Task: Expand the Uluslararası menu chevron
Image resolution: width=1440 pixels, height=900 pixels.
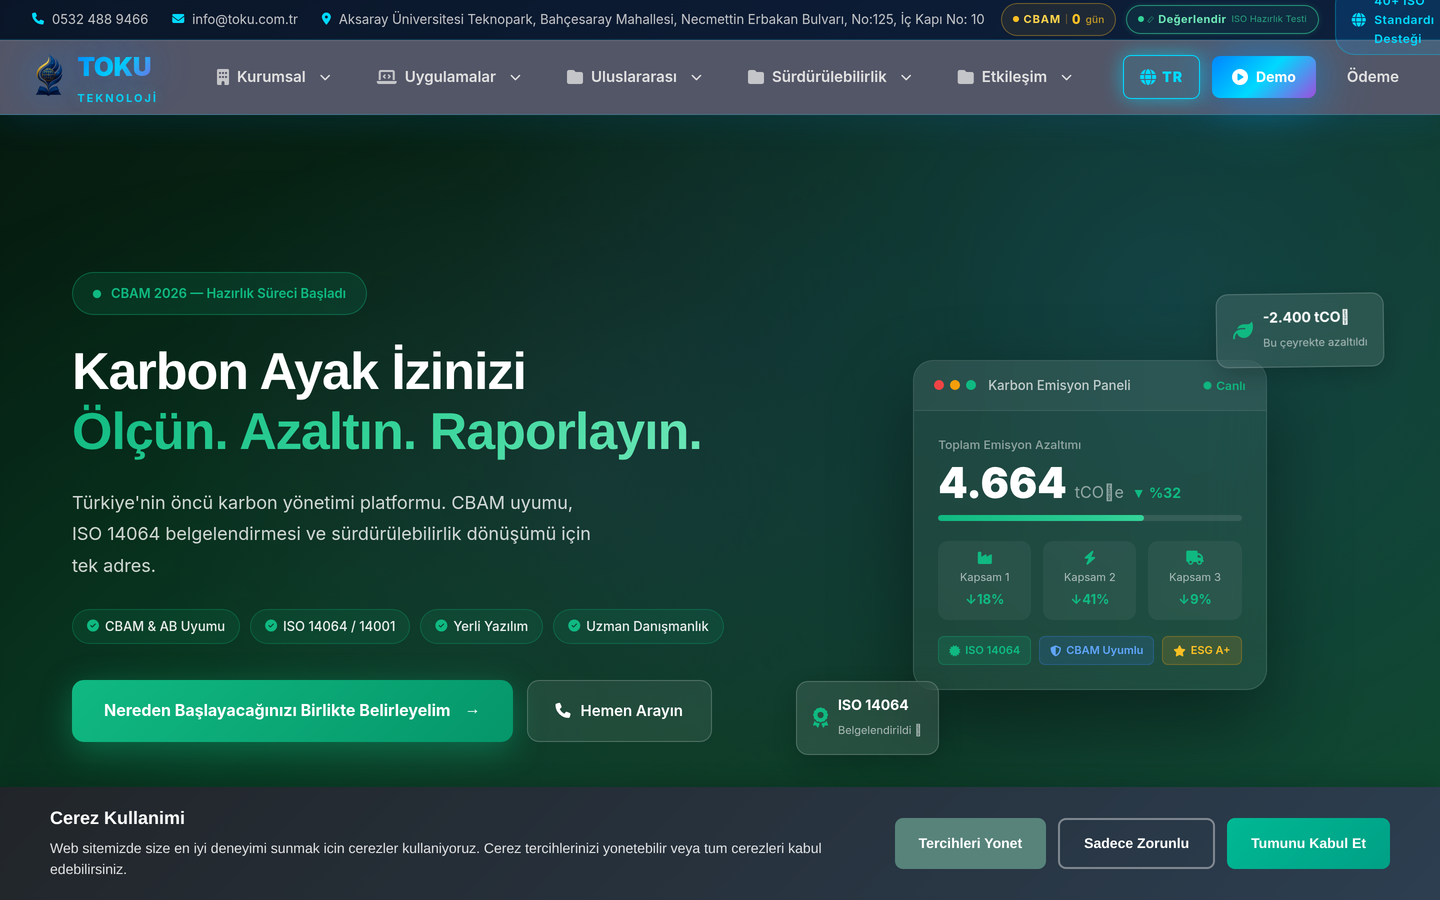Action: [x=697, y=78]
